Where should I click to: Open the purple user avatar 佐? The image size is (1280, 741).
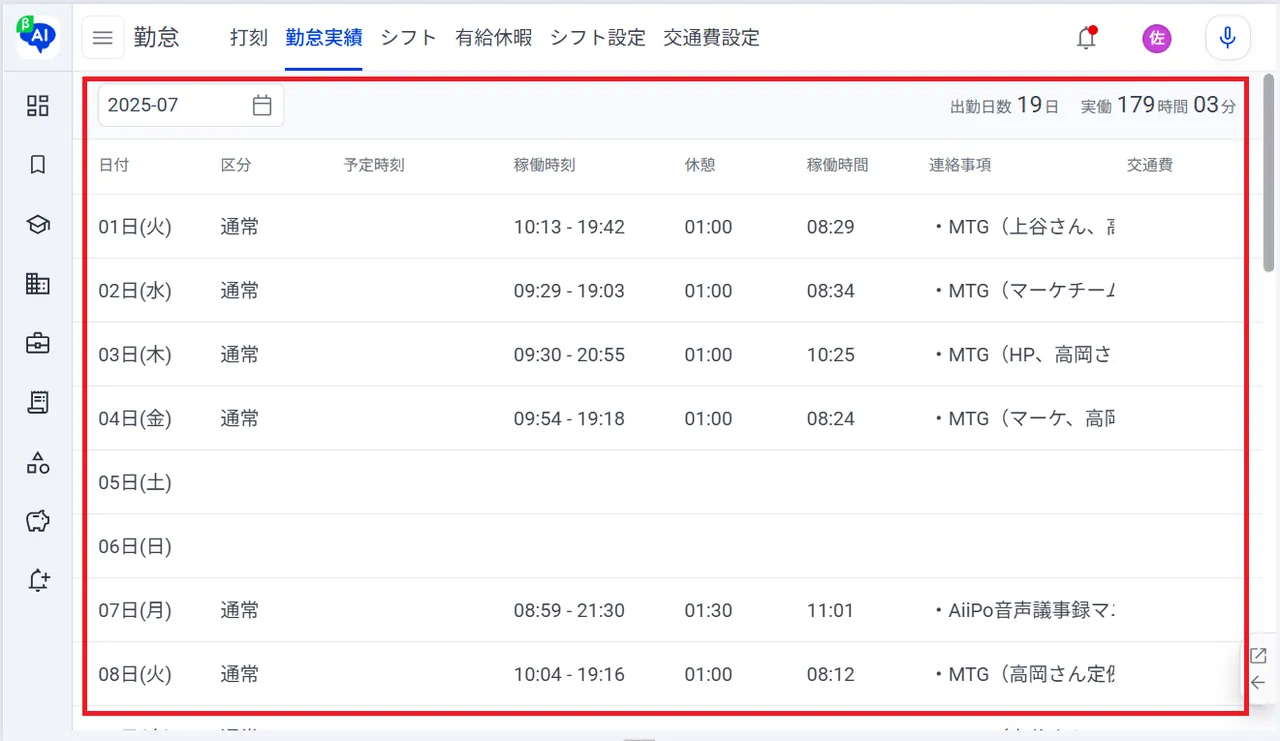click(x=1157, y=38)
